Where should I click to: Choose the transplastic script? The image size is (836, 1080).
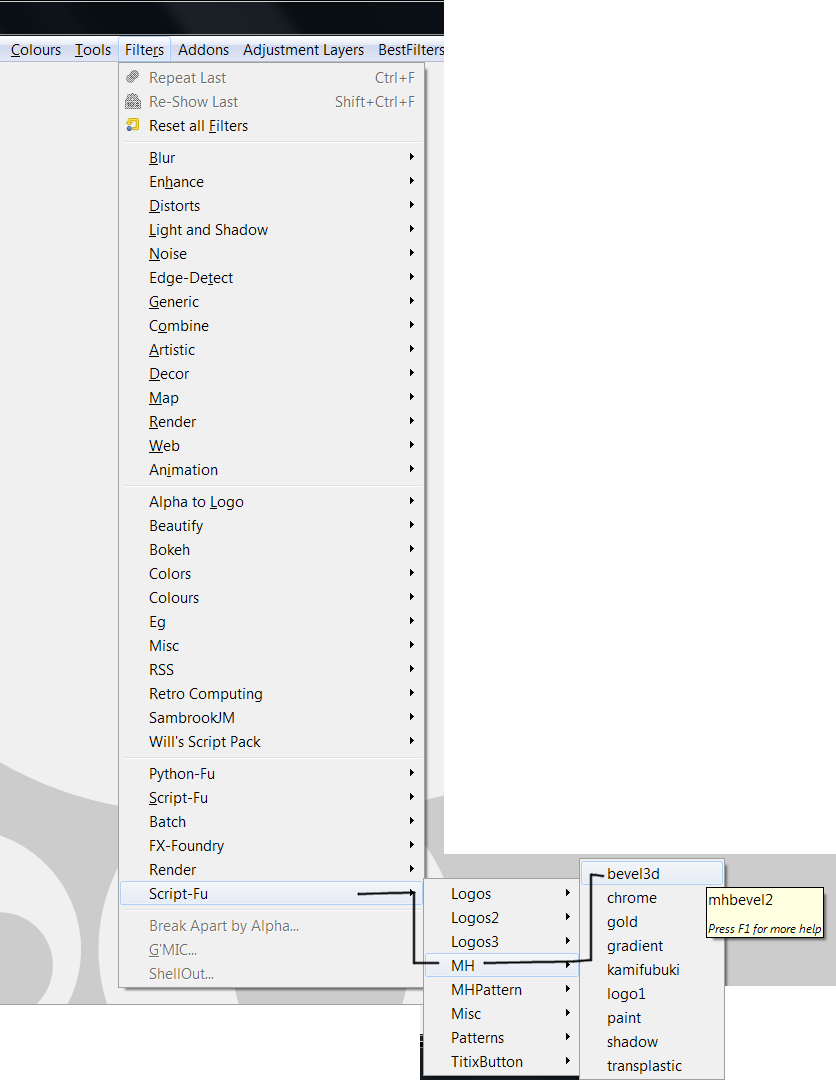[x=652, y=1066]
